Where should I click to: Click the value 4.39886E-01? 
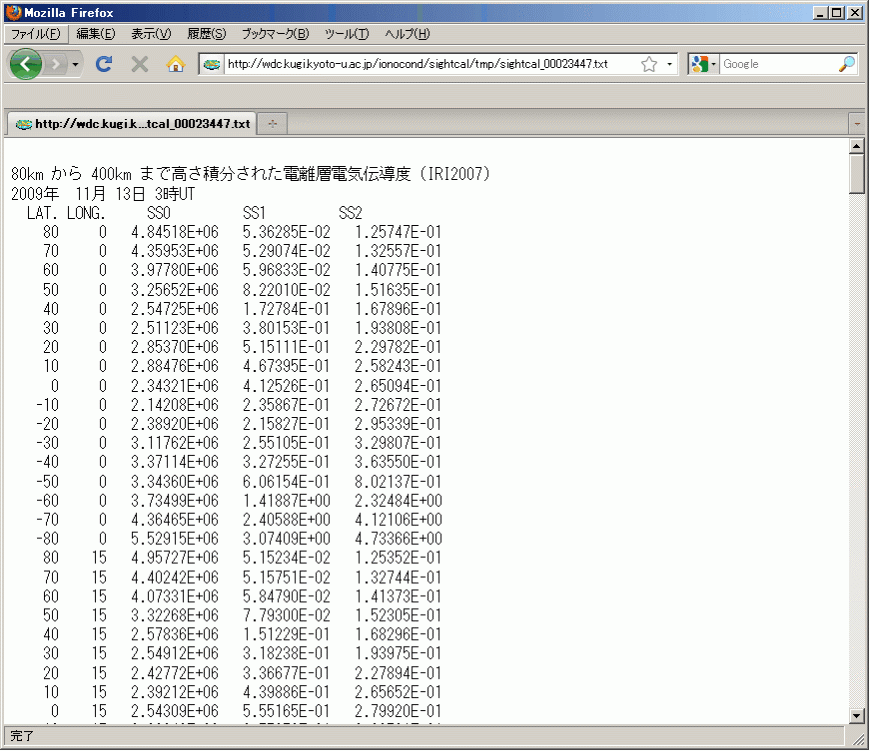tap(286, 692)
